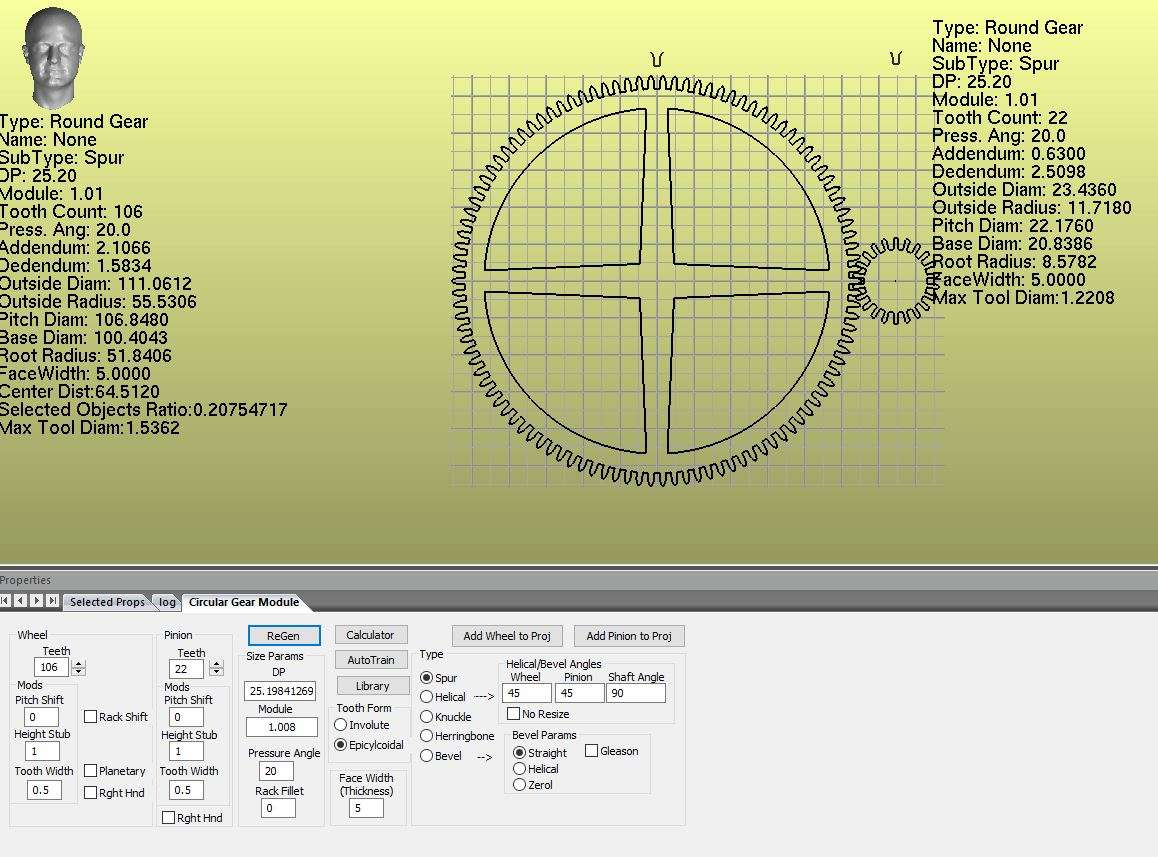Go to next tab navigation arrow

coord(36,601)
